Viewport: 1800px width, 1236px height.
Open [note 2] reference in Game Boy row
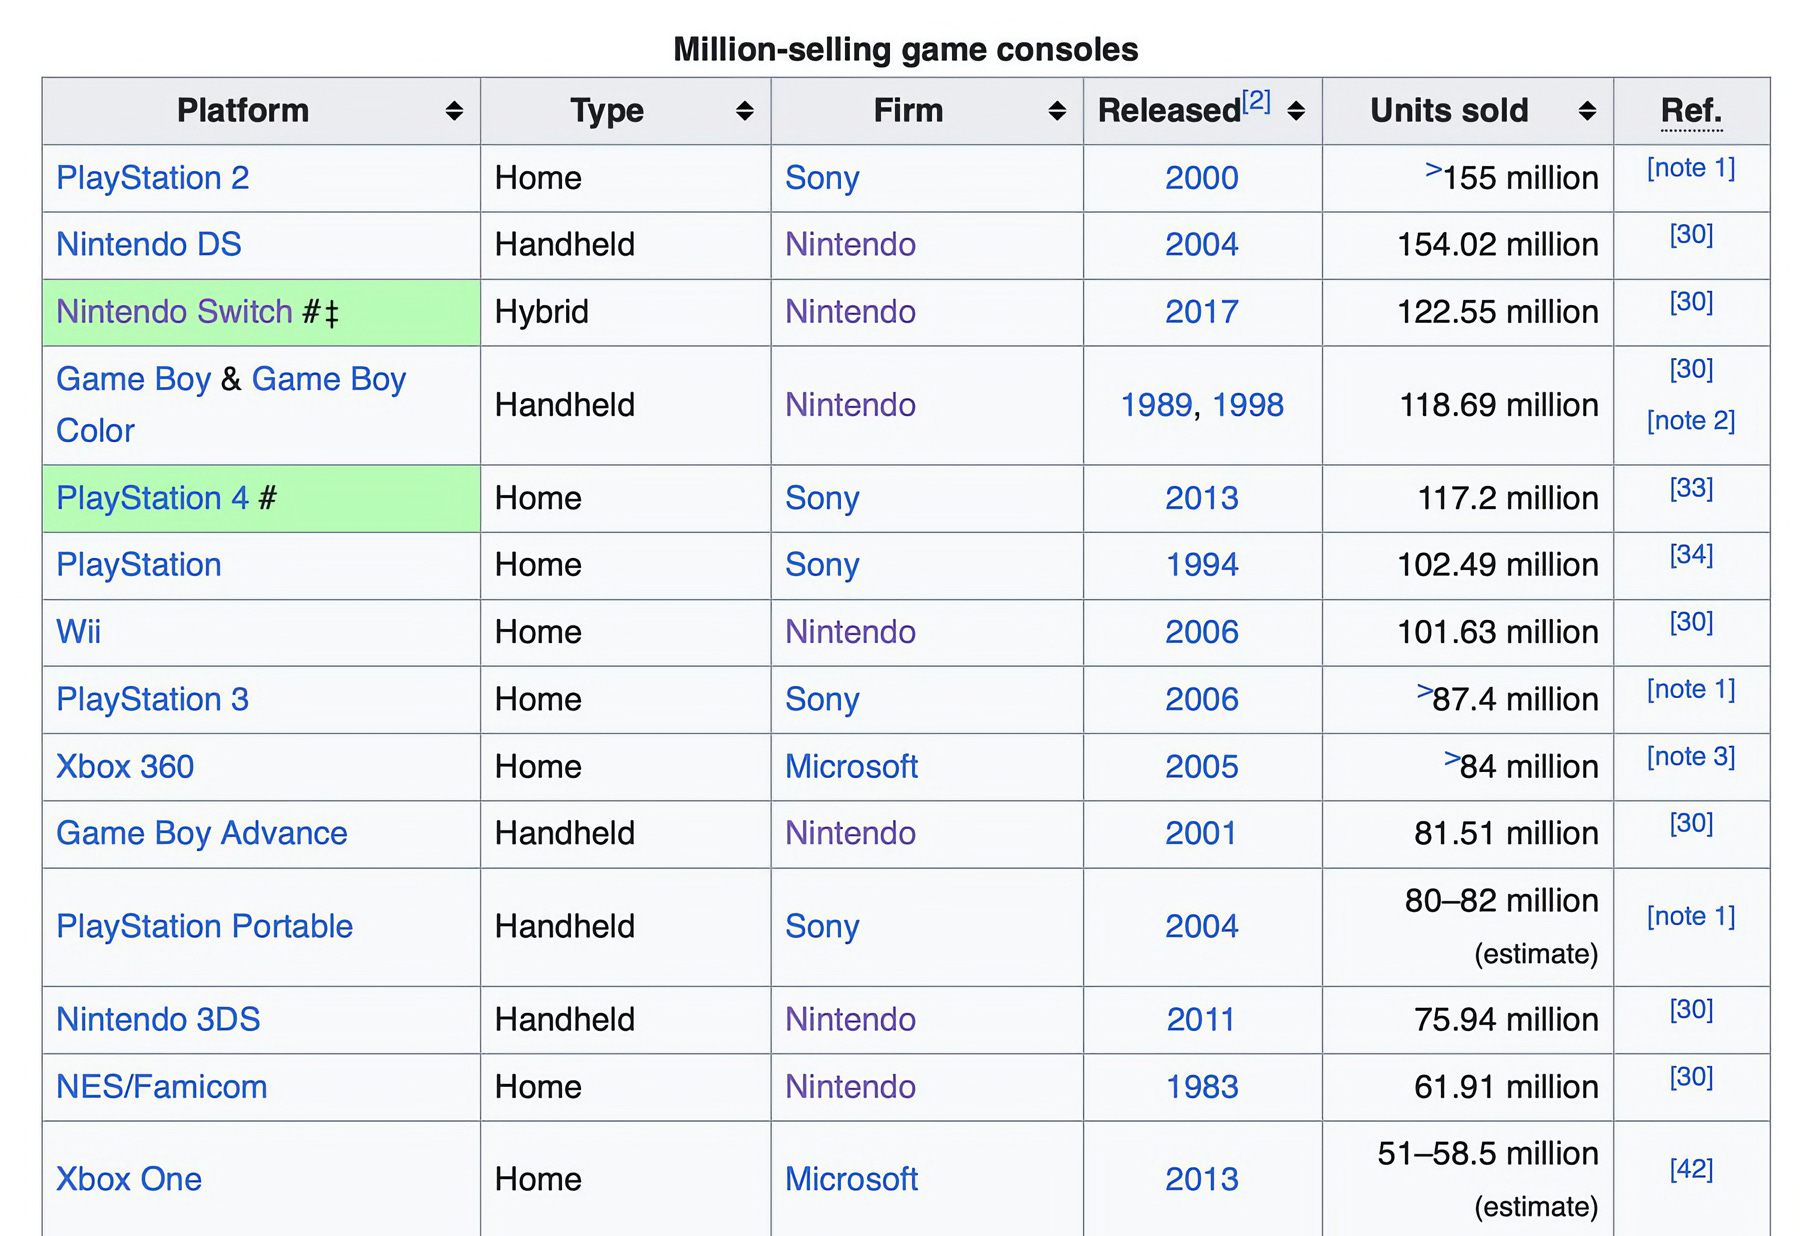(1691, 421)
